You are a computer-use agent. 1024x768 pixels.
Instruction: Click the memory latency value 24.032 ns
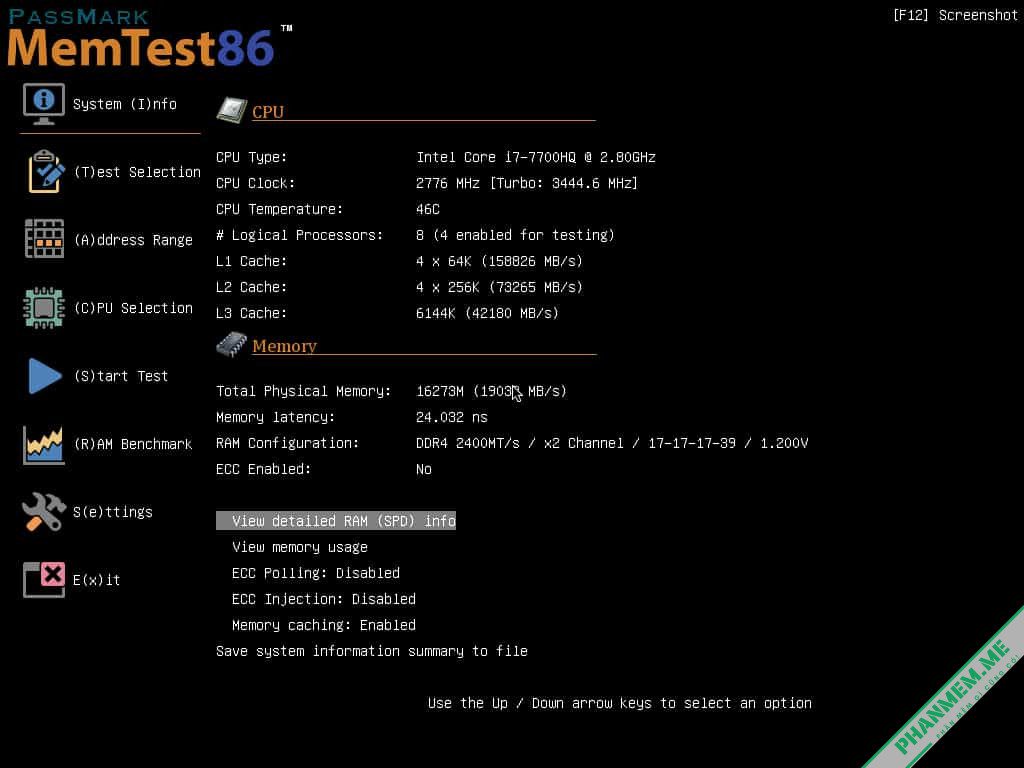[452, 417]
